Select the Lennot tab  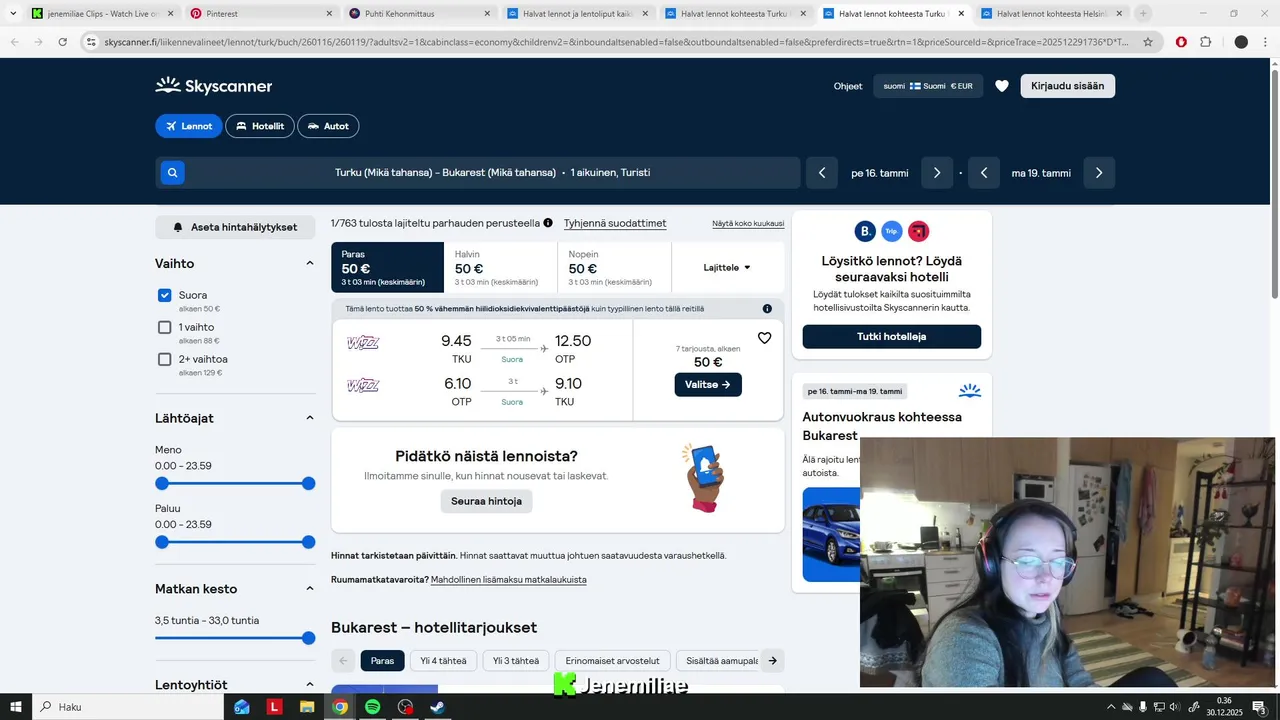click(x=188, y=126)
